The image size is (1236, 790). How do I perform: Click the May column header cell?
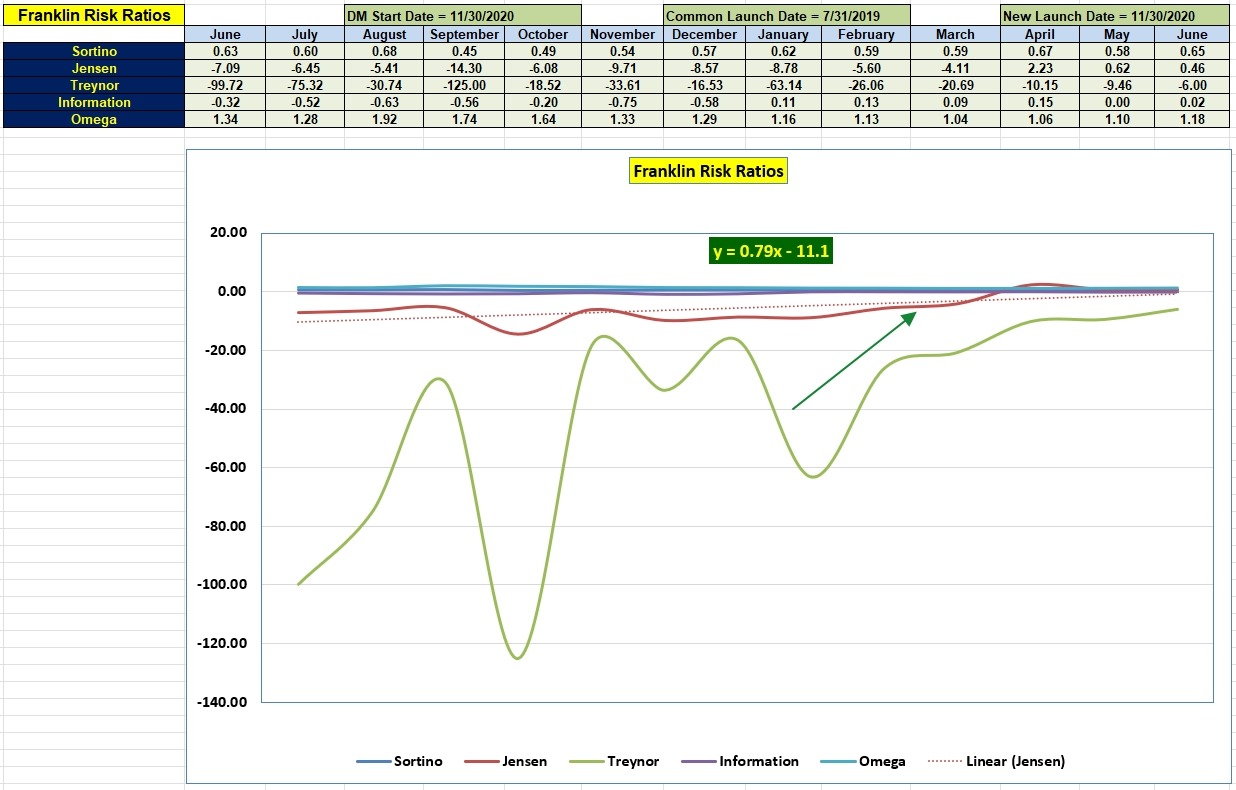click(1117, 34)
